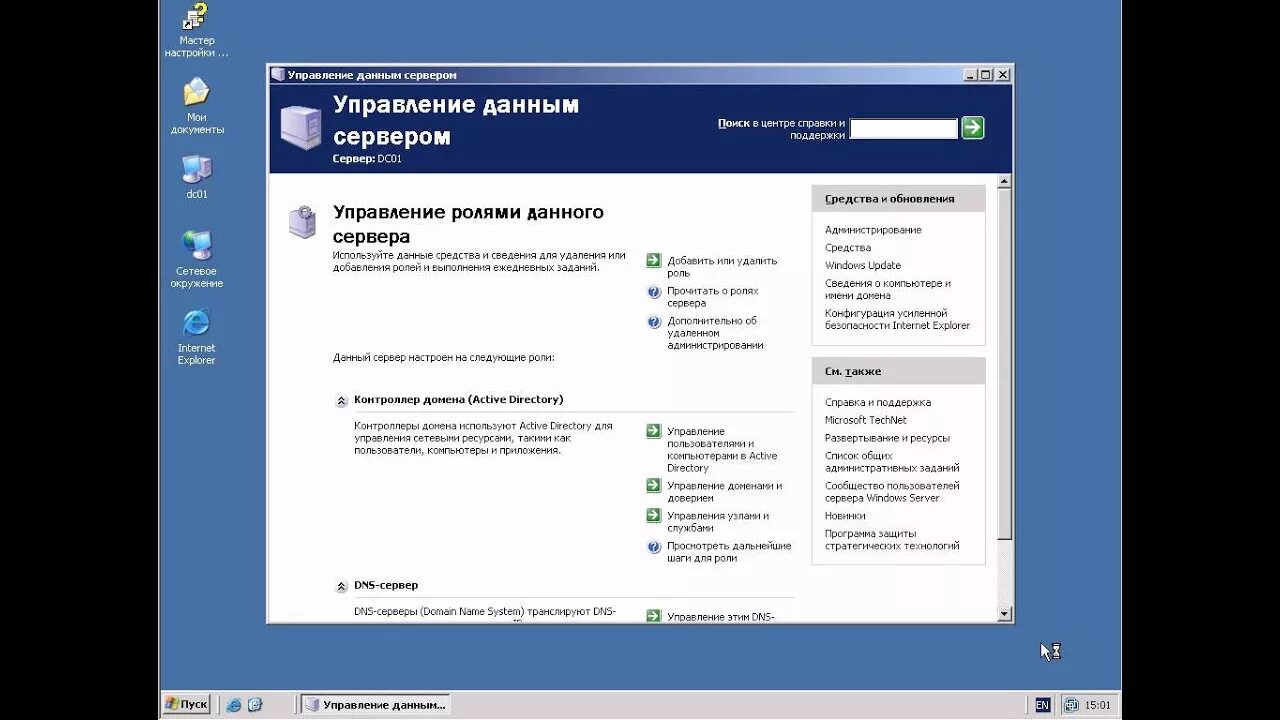Click green arrow for Управление узлами и службами

654,516
